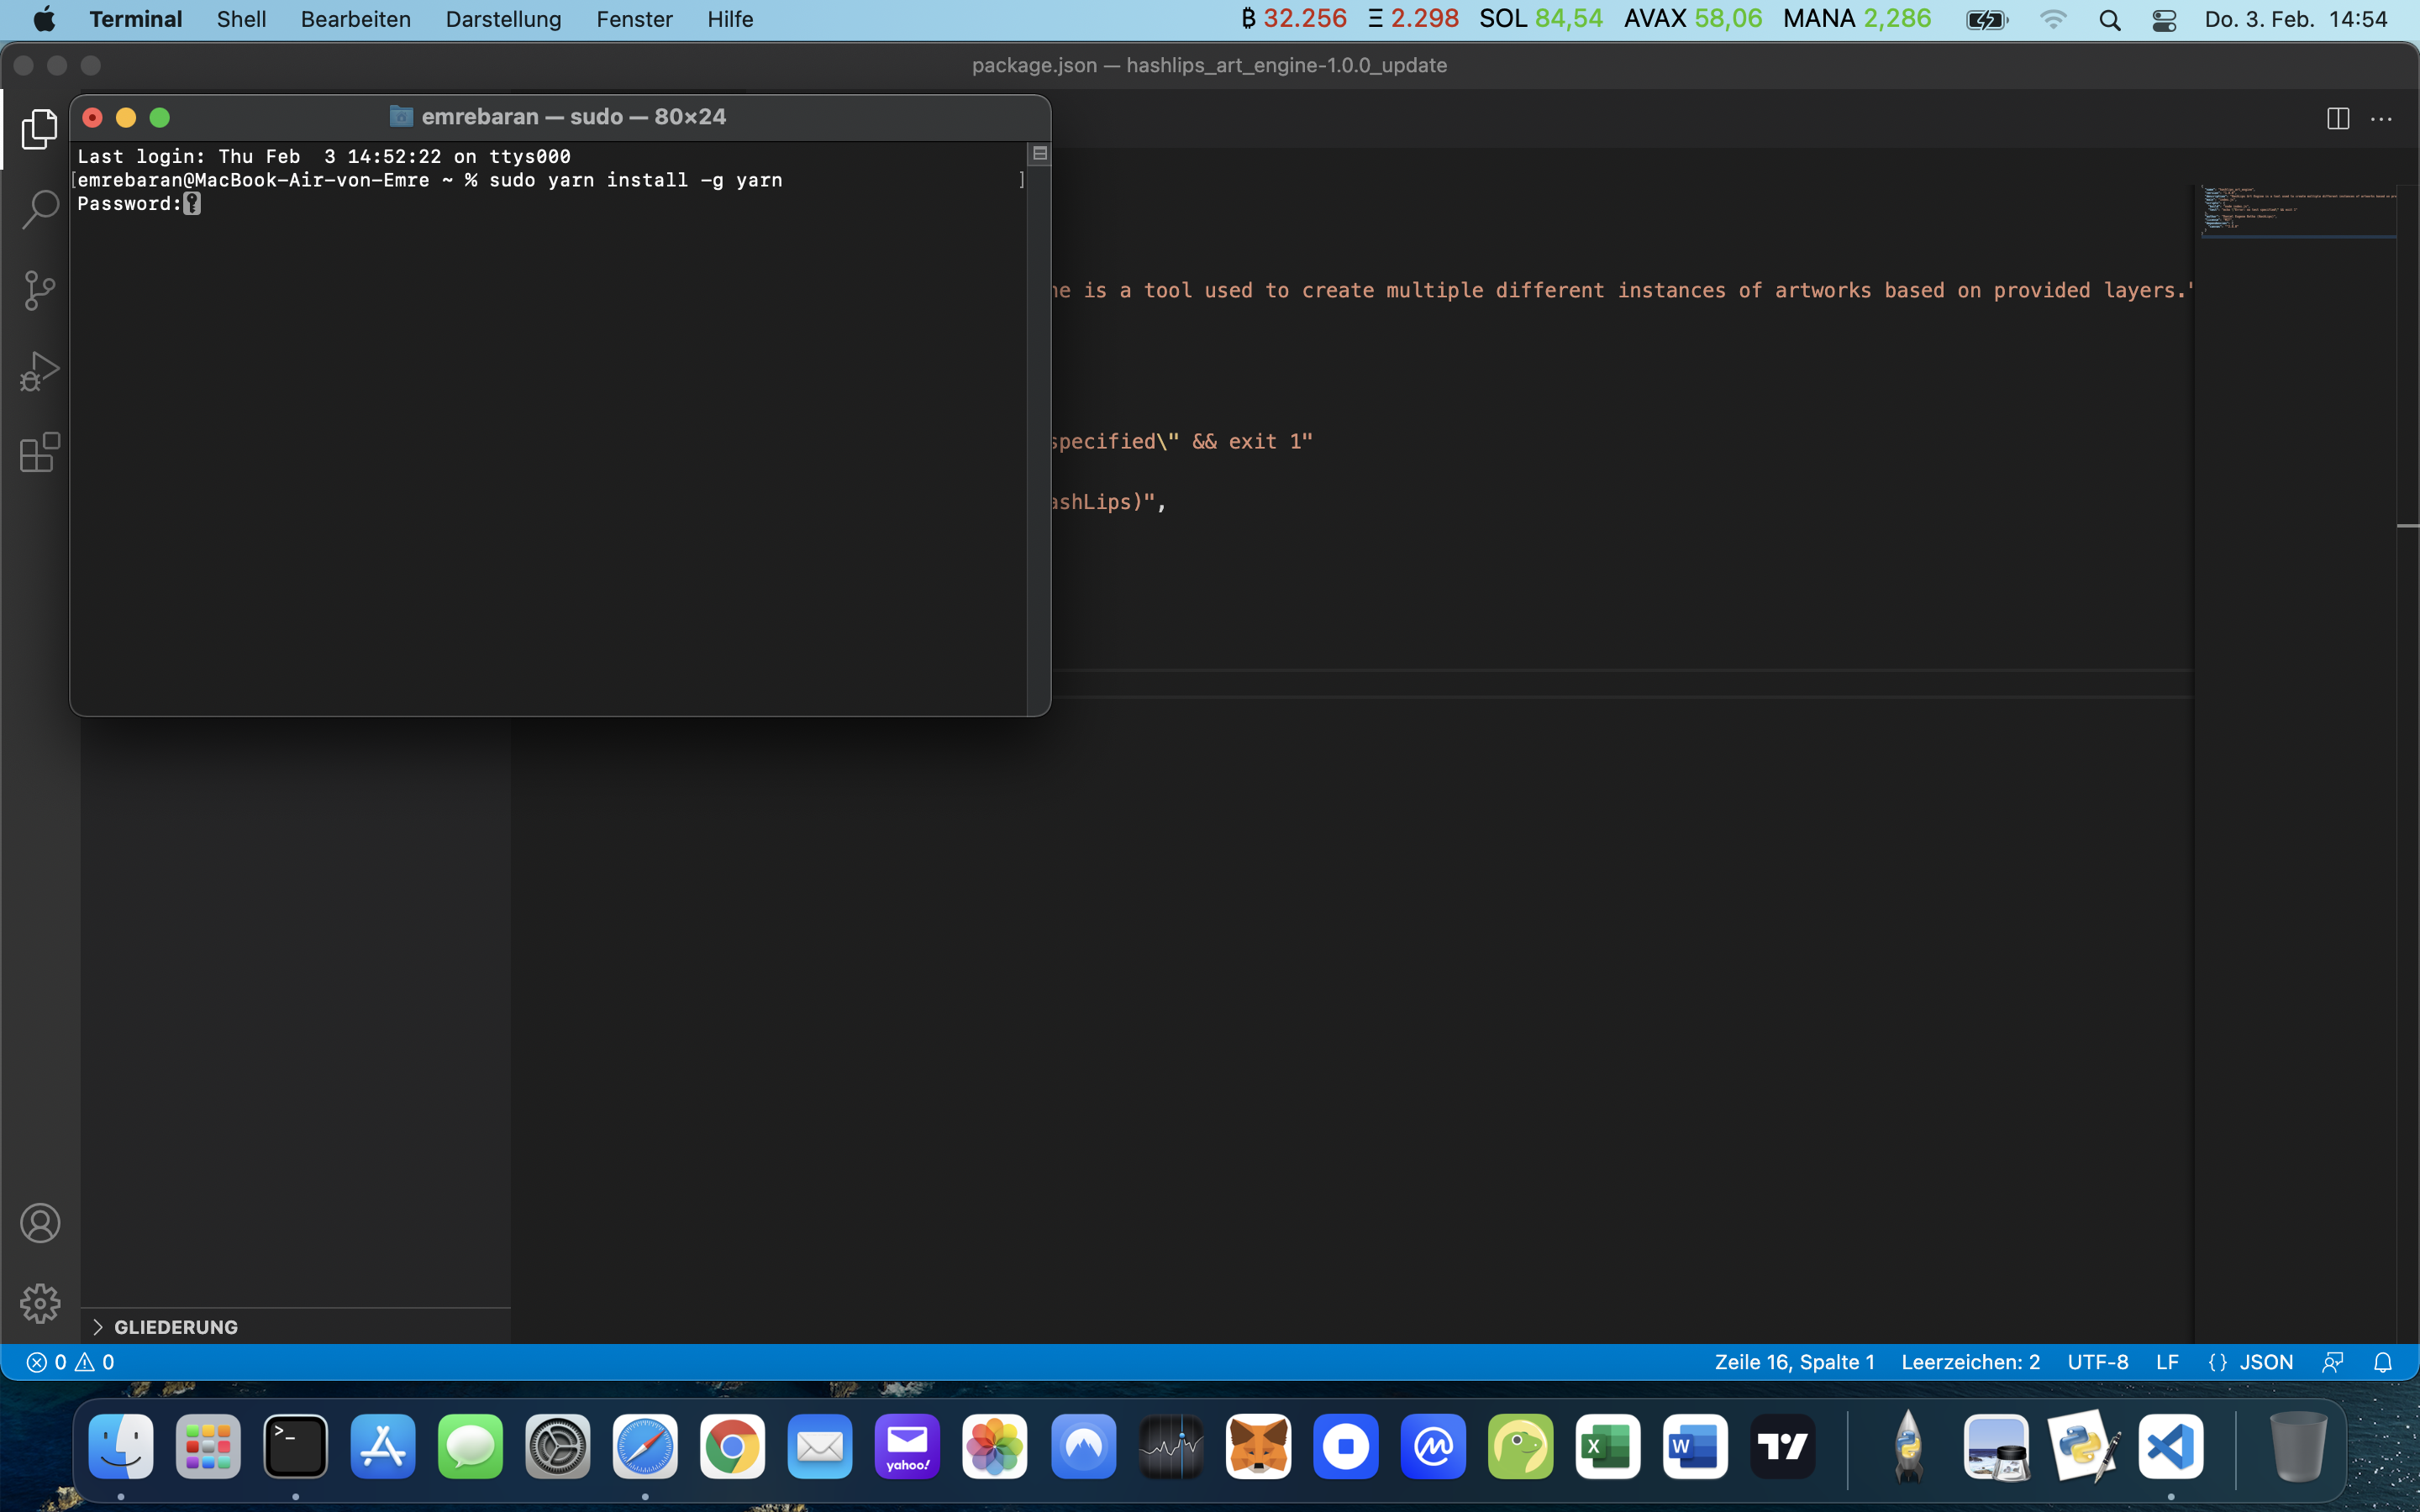Image resolution: width=2420 pixels, height=1512 pixels.
Task: Open Control Center in menu bar
Action: tap(2164, 20)
